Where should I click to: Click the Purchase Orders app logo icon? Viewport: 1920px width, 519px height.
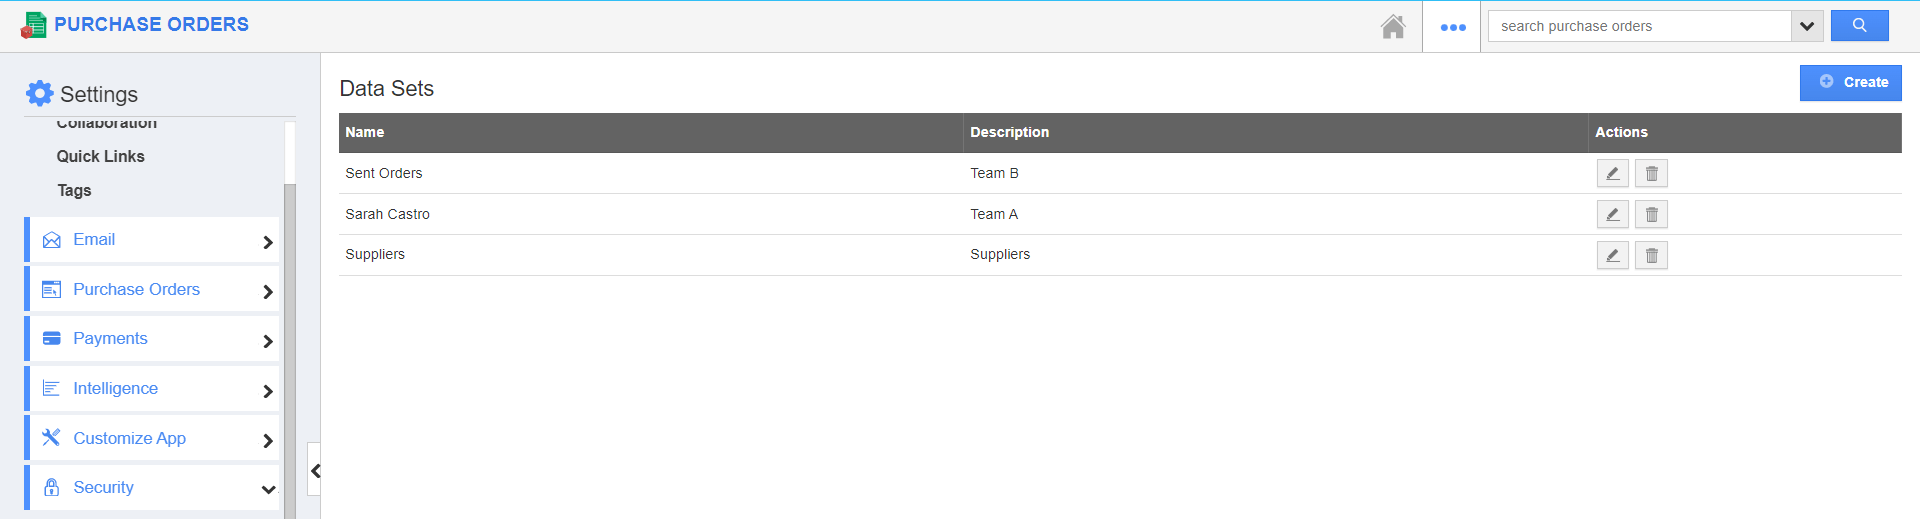(34, 25)
